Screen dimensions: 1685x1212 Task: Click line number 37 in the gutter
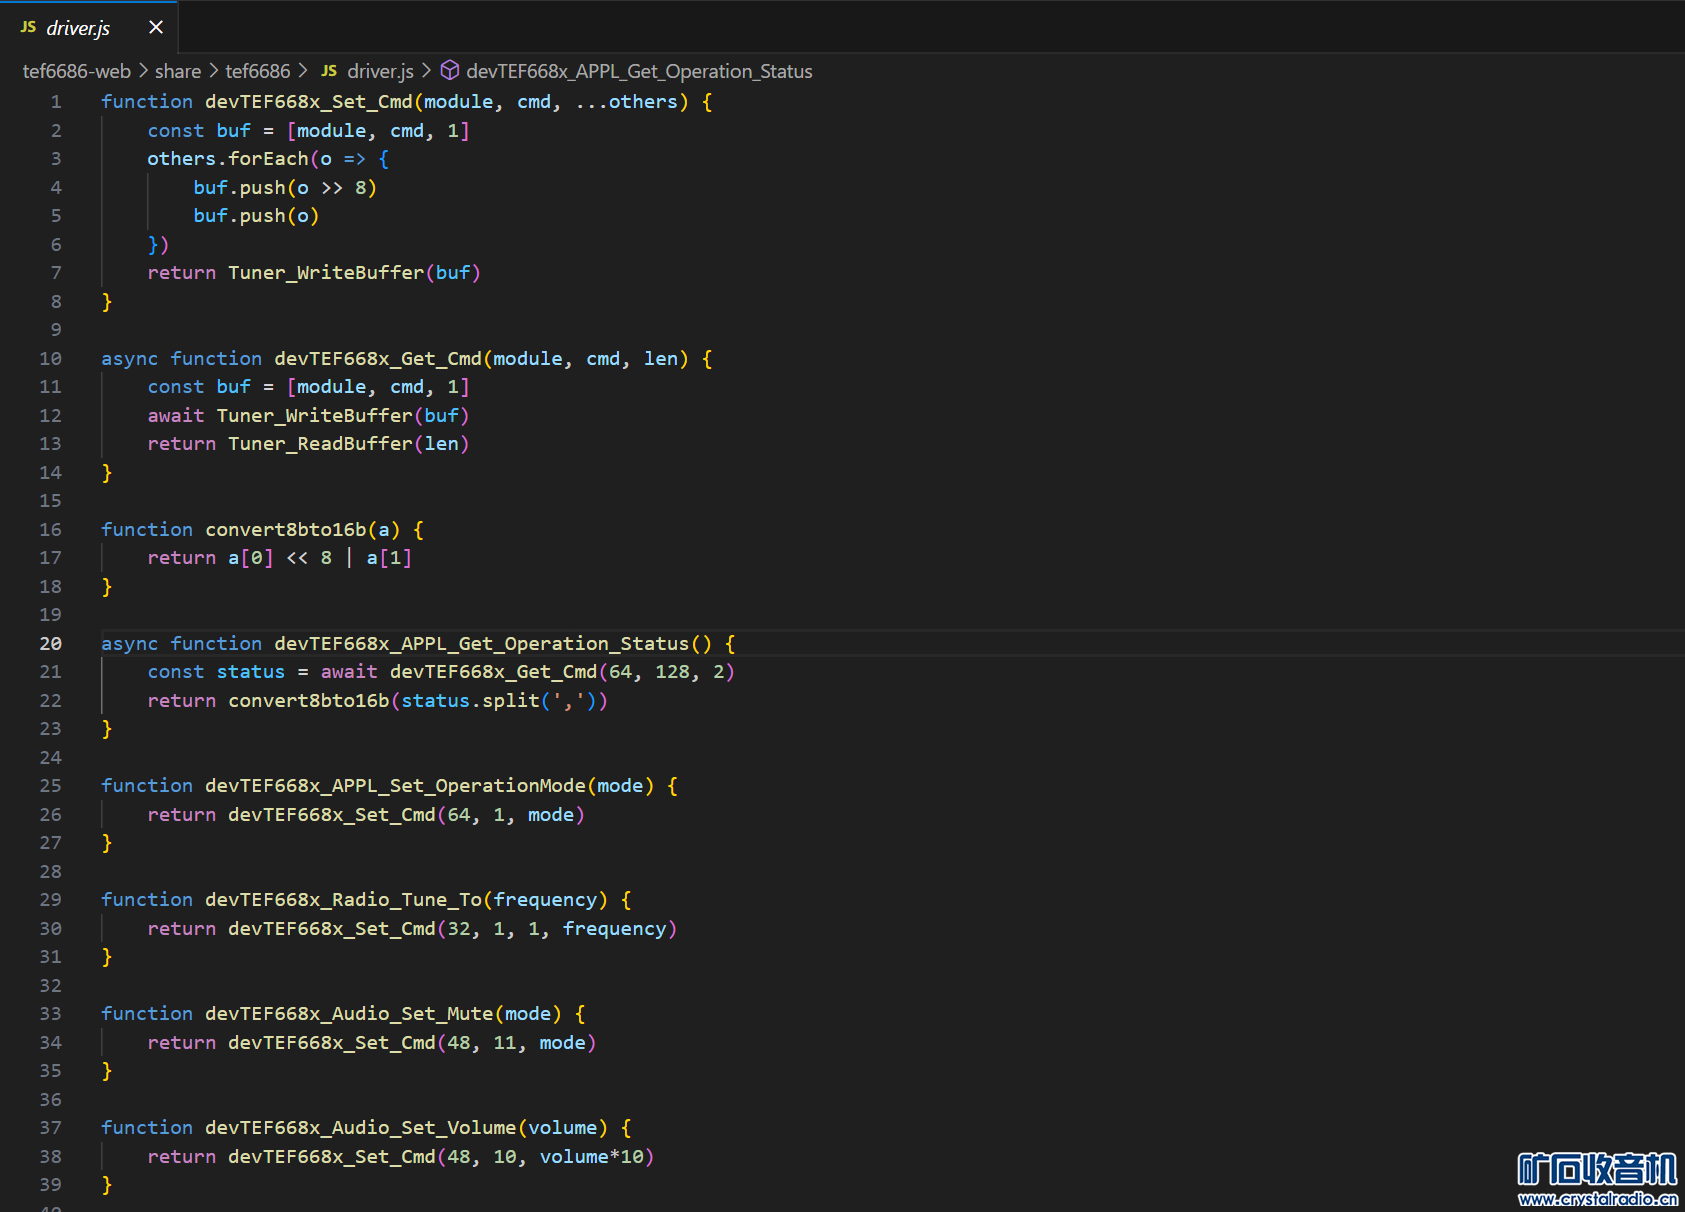point(50,1128)
